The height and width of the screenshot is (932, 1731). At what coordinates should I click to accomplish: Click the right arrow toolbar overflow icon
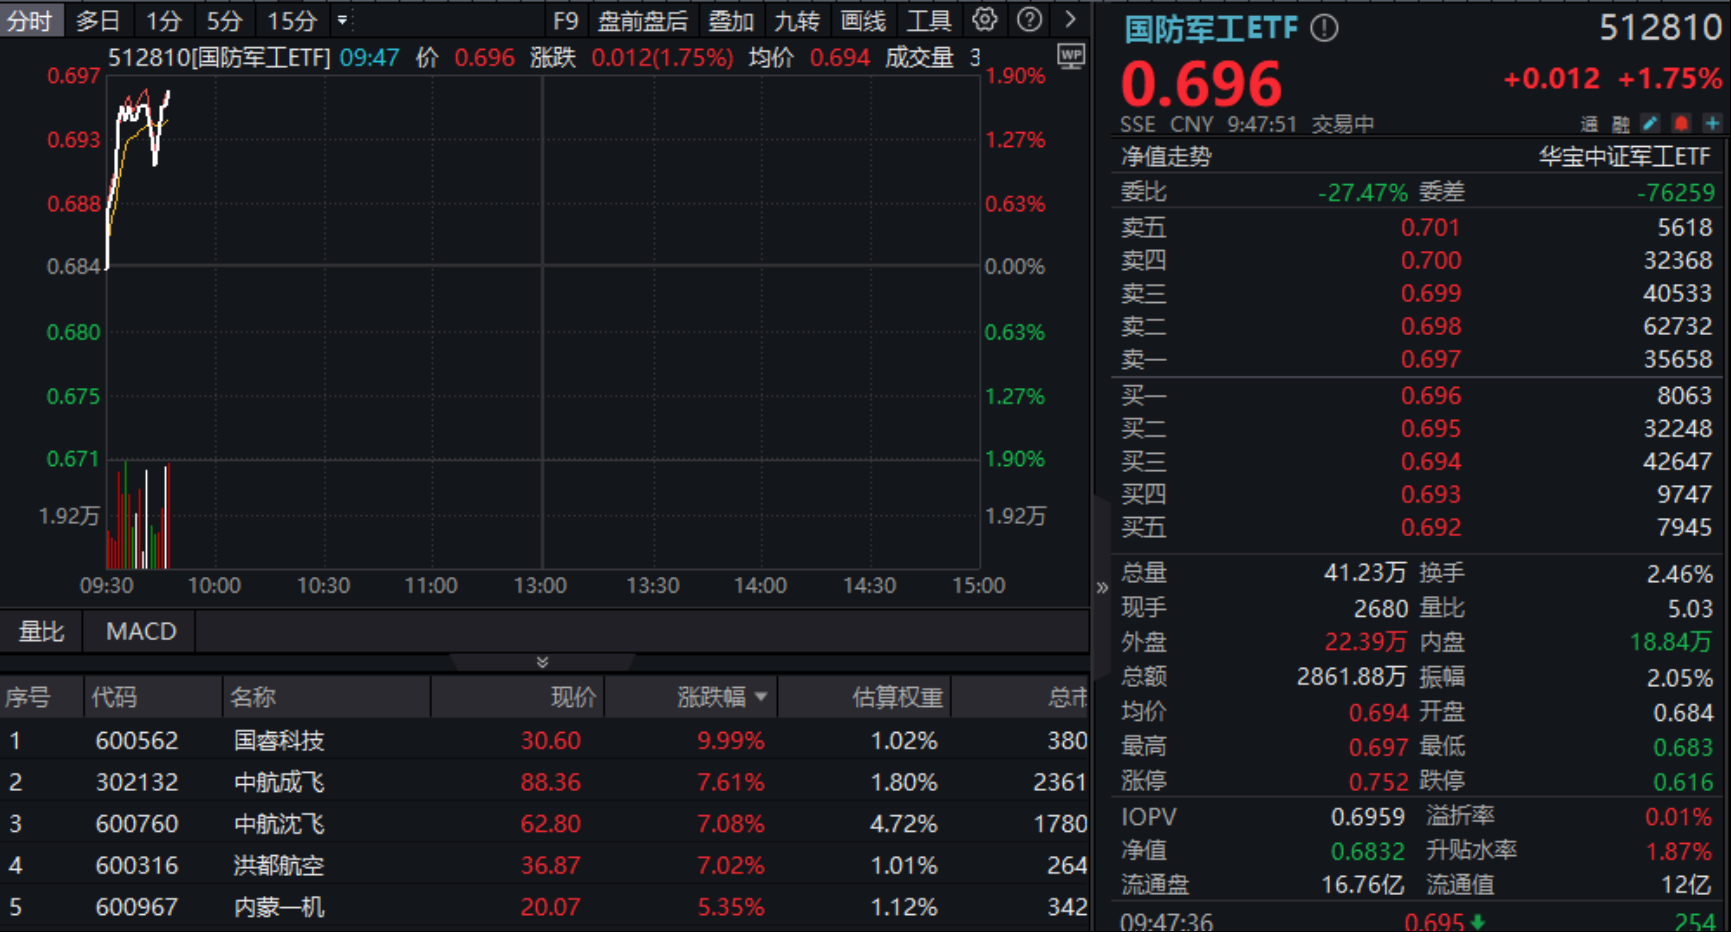coord(1070,20)
